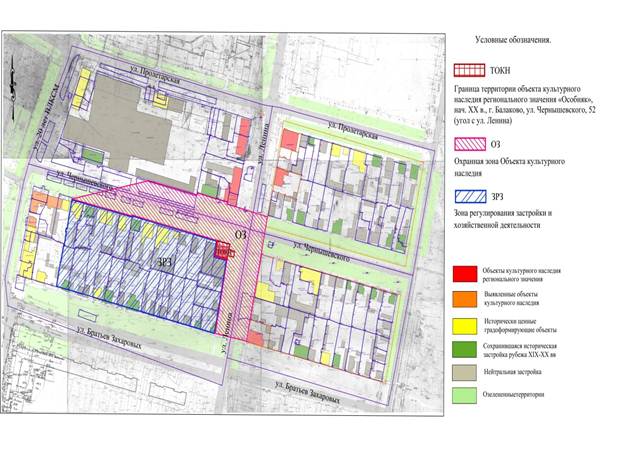This screenshot has height=451, width=623.
Task: Select the orange identified heritage color swatch
Action: tap(464, 299)
